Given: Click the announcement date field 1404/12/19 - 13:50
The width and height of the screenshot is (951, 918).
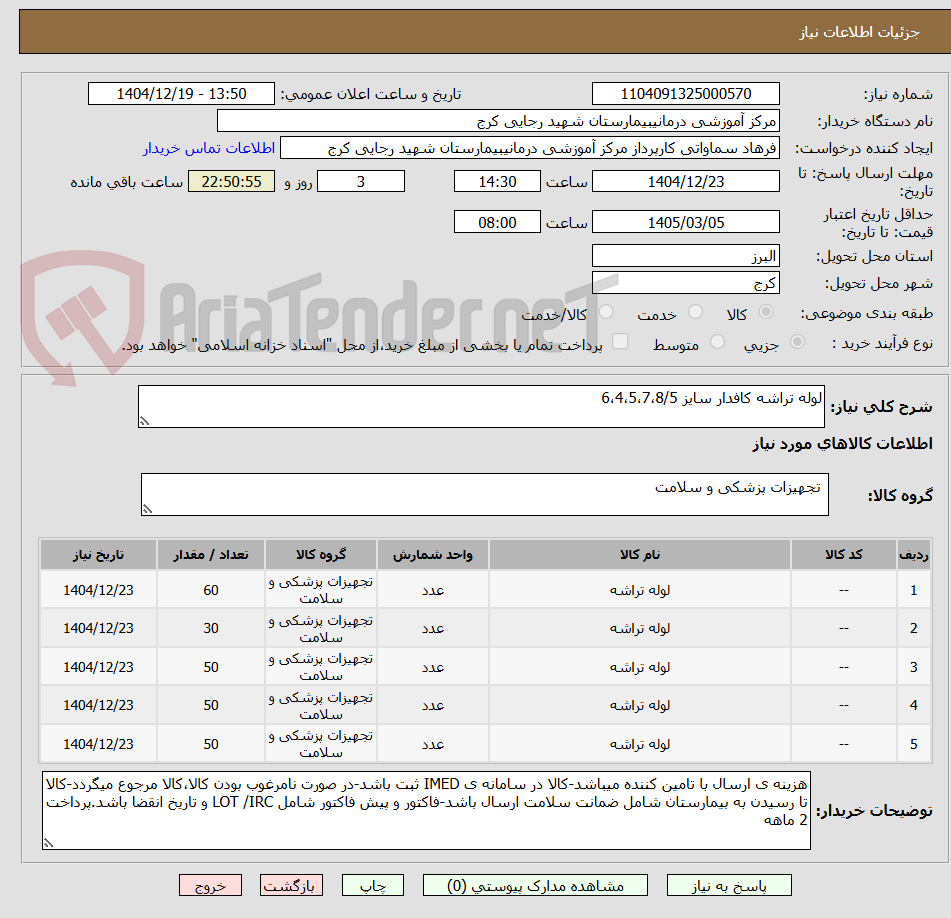Looking at the screenshot, I should pos(181,94).
